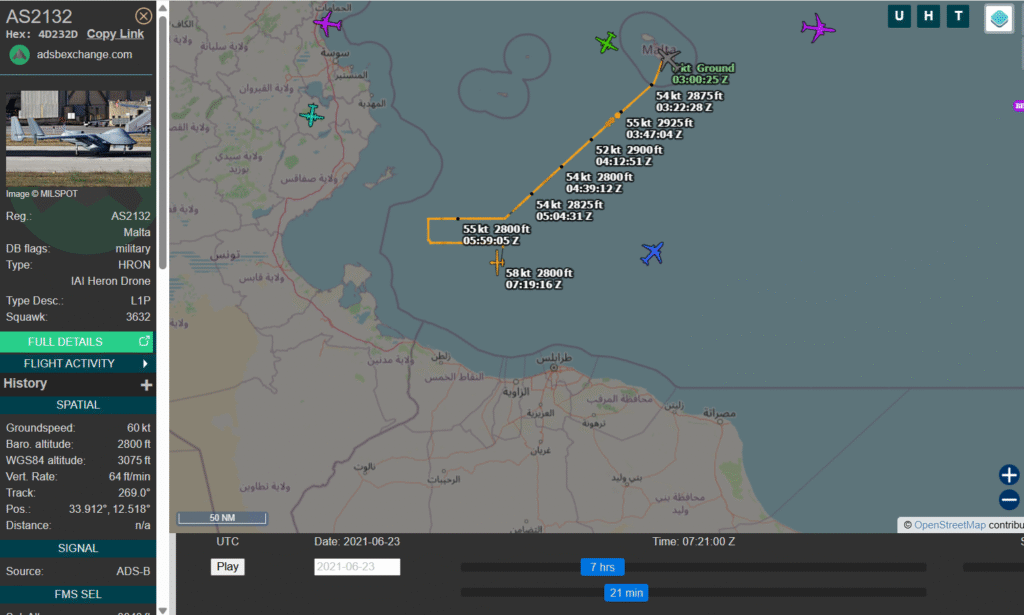The width and height of the screenshot is (1024, 615).
Task: Click the replay date input field
Action: [x=357, y=567]
